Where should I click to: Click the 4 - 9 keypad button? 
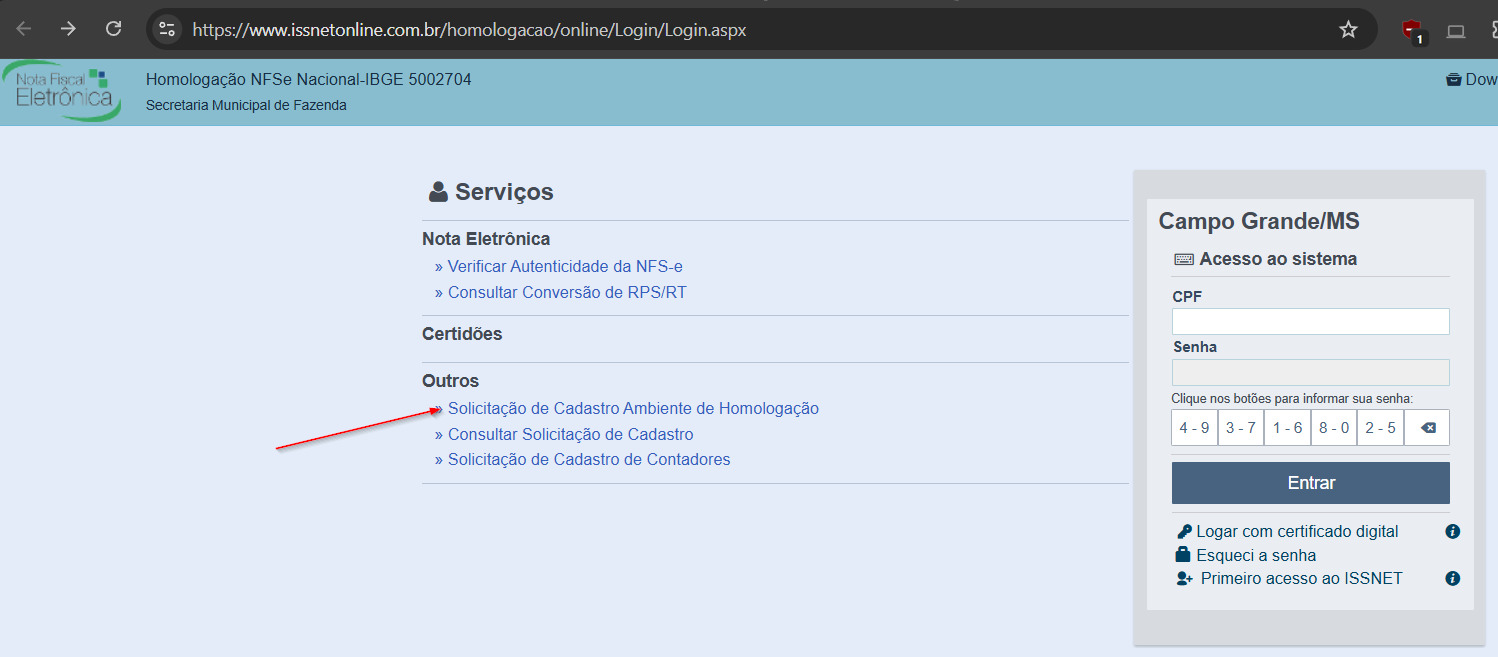1194,427
